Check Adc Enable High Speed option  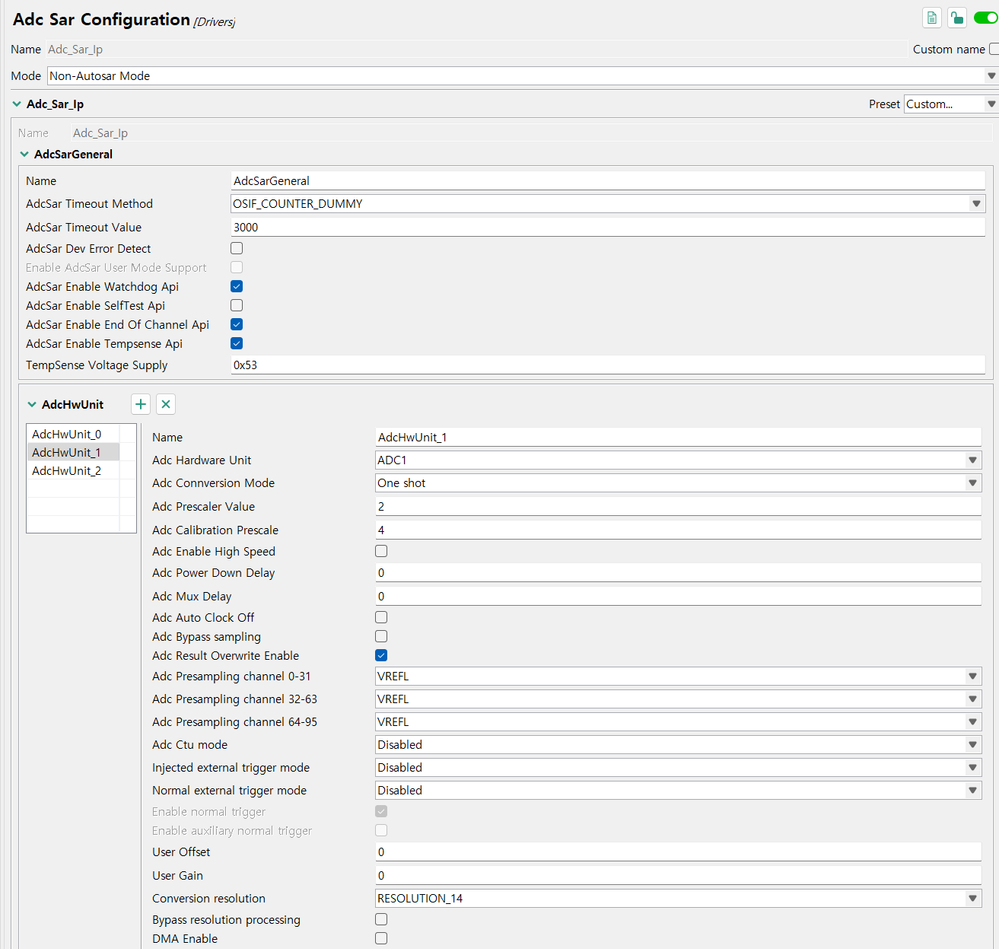point(381,551)
